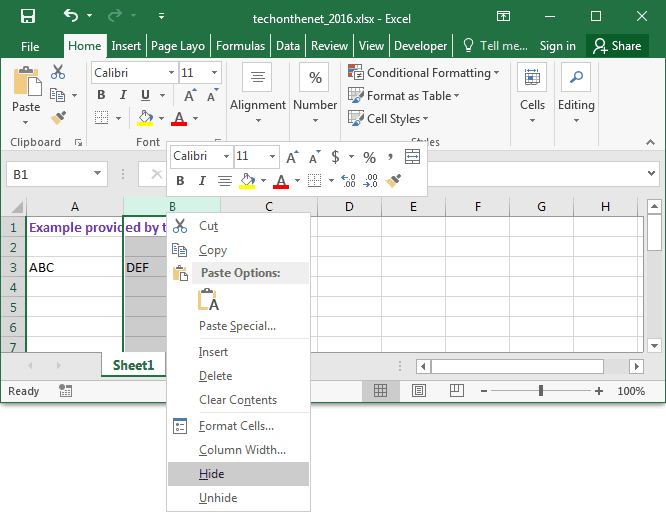Click Percent Style in the mini toolbar
This screenshot has width=666, height=512.
[x=369, y=157]
